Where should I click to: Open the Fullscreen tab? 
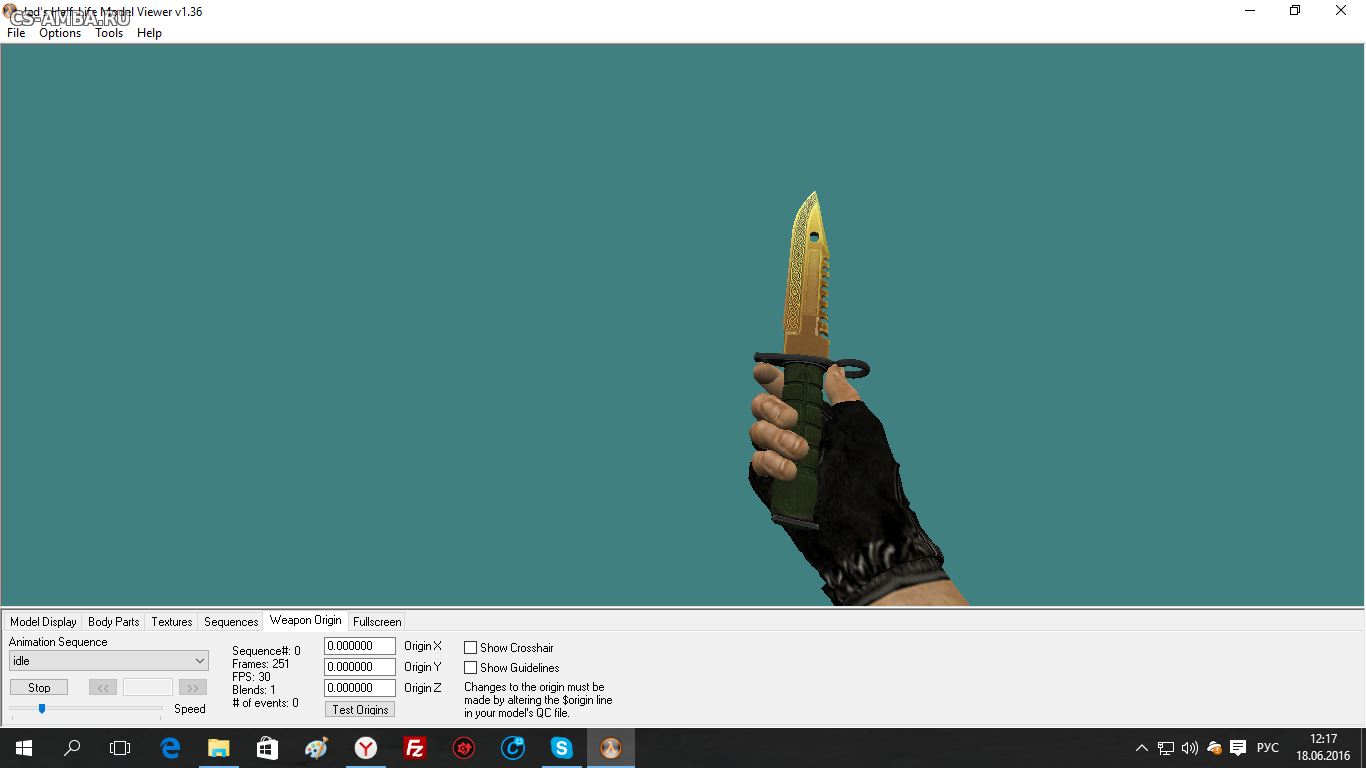[377, 622]
